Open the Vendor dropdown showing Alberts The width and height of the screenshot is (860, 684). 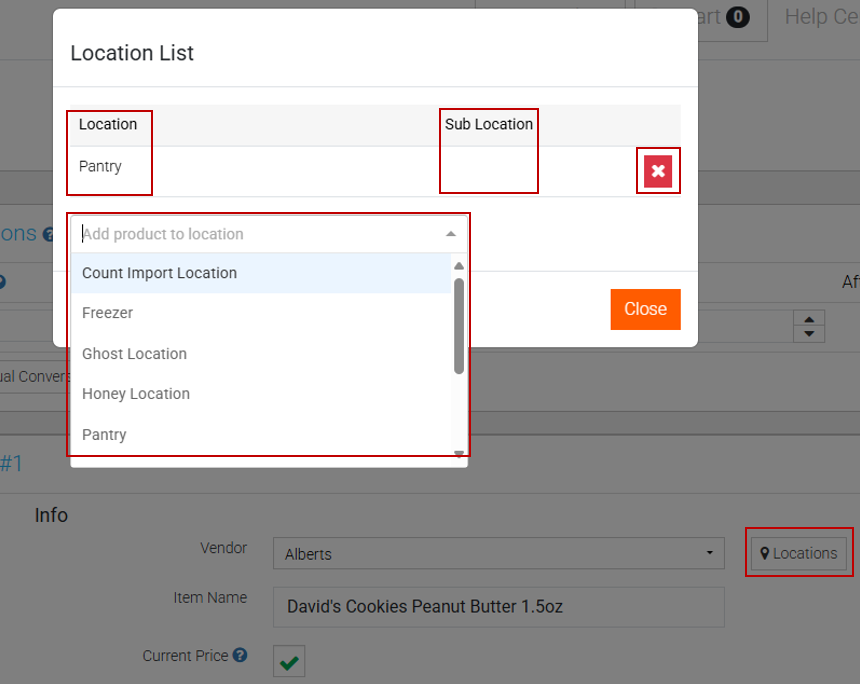click(499, 553)
